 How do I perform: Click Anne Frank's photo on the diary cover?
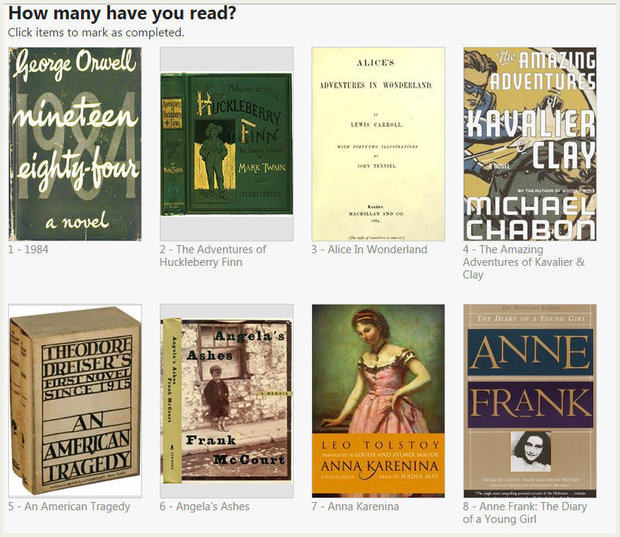tap(530, 451)
